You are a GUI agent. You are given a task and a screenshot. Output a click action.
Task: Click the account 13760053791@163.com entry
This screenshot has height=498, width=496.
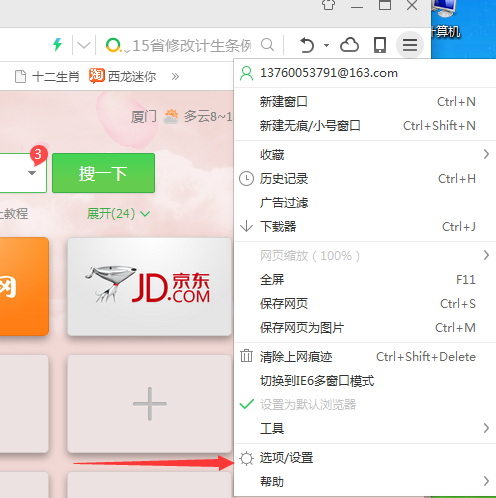365,73
